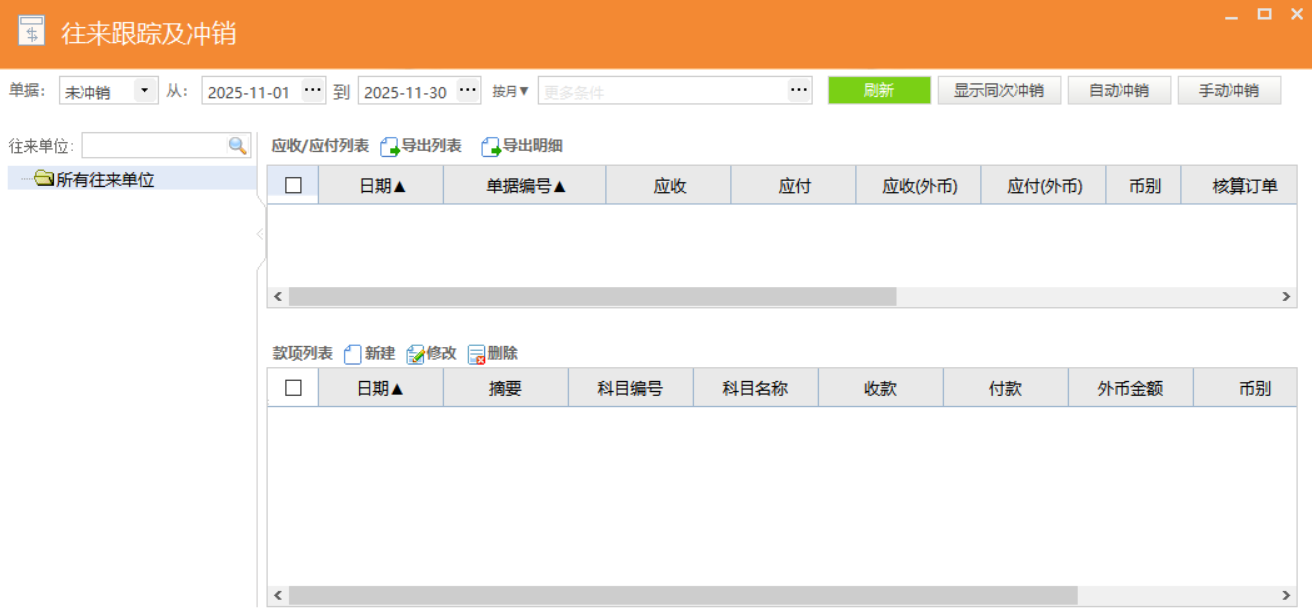Open the end date picker via its ... icon

pyautogui.click(x=467, y=90)
